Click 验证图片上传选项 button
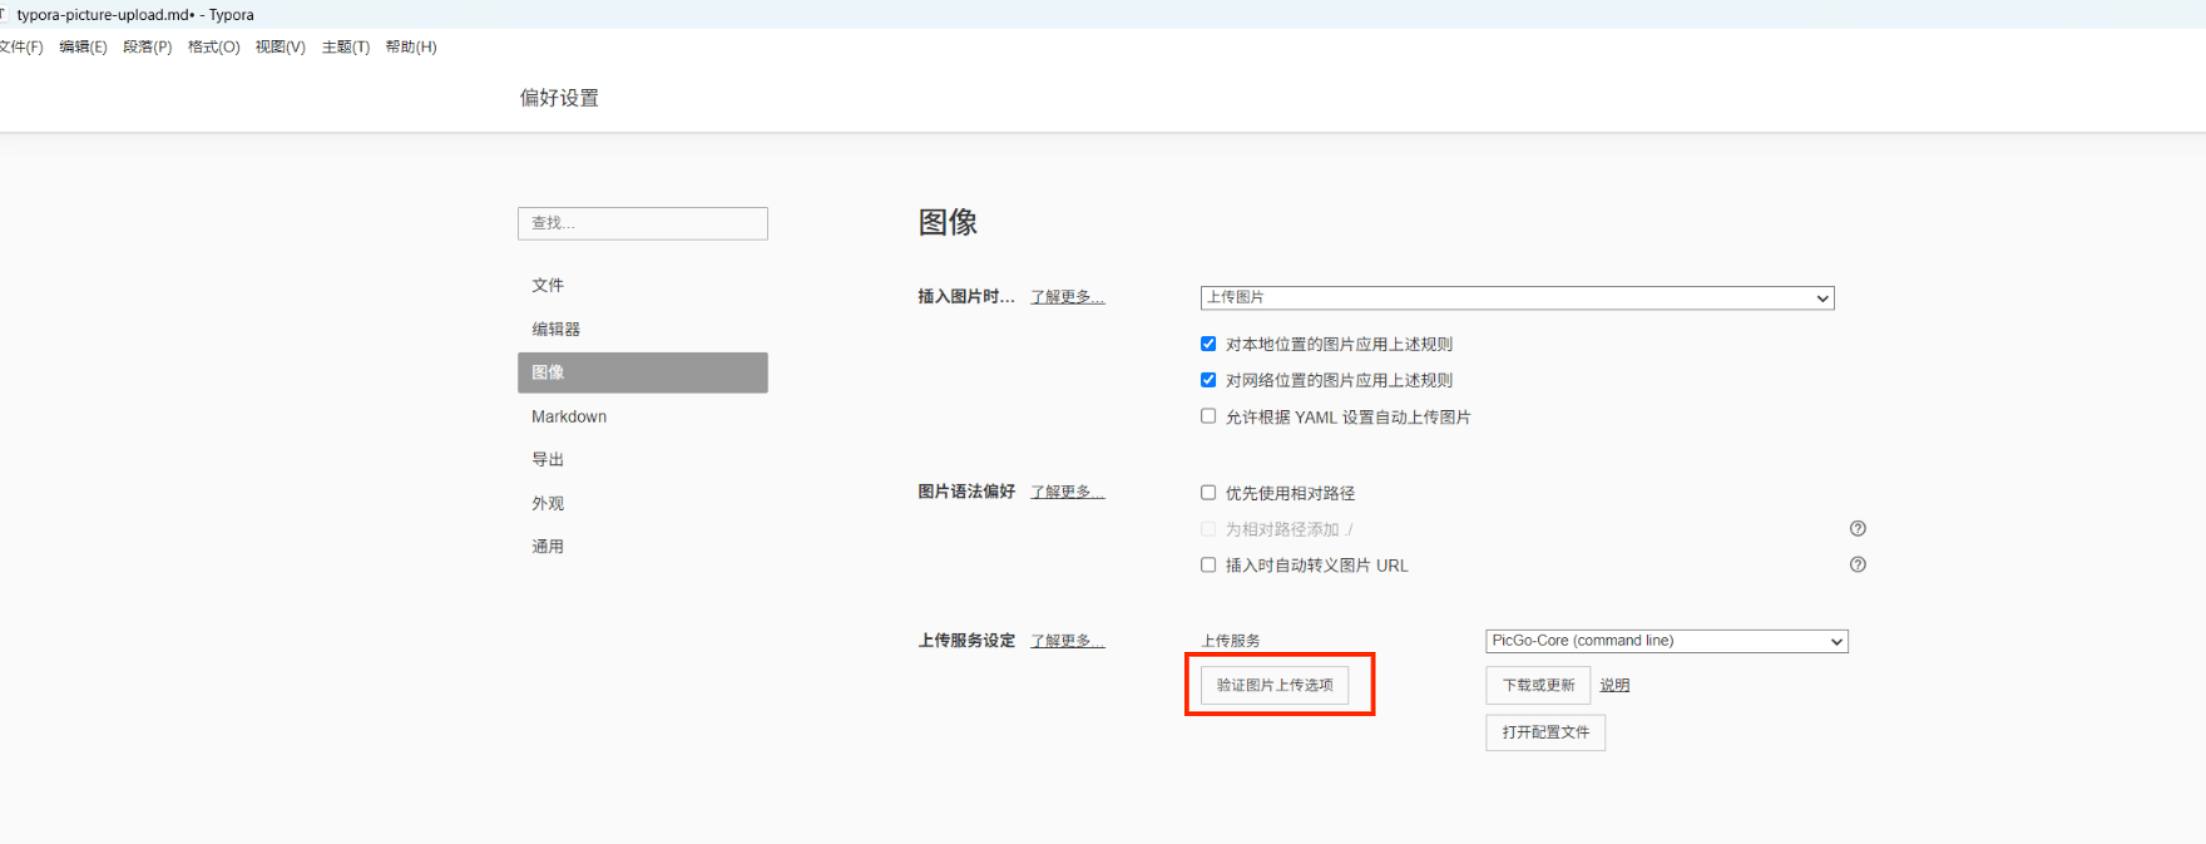2206x844 pixels. pos(1274,685)
